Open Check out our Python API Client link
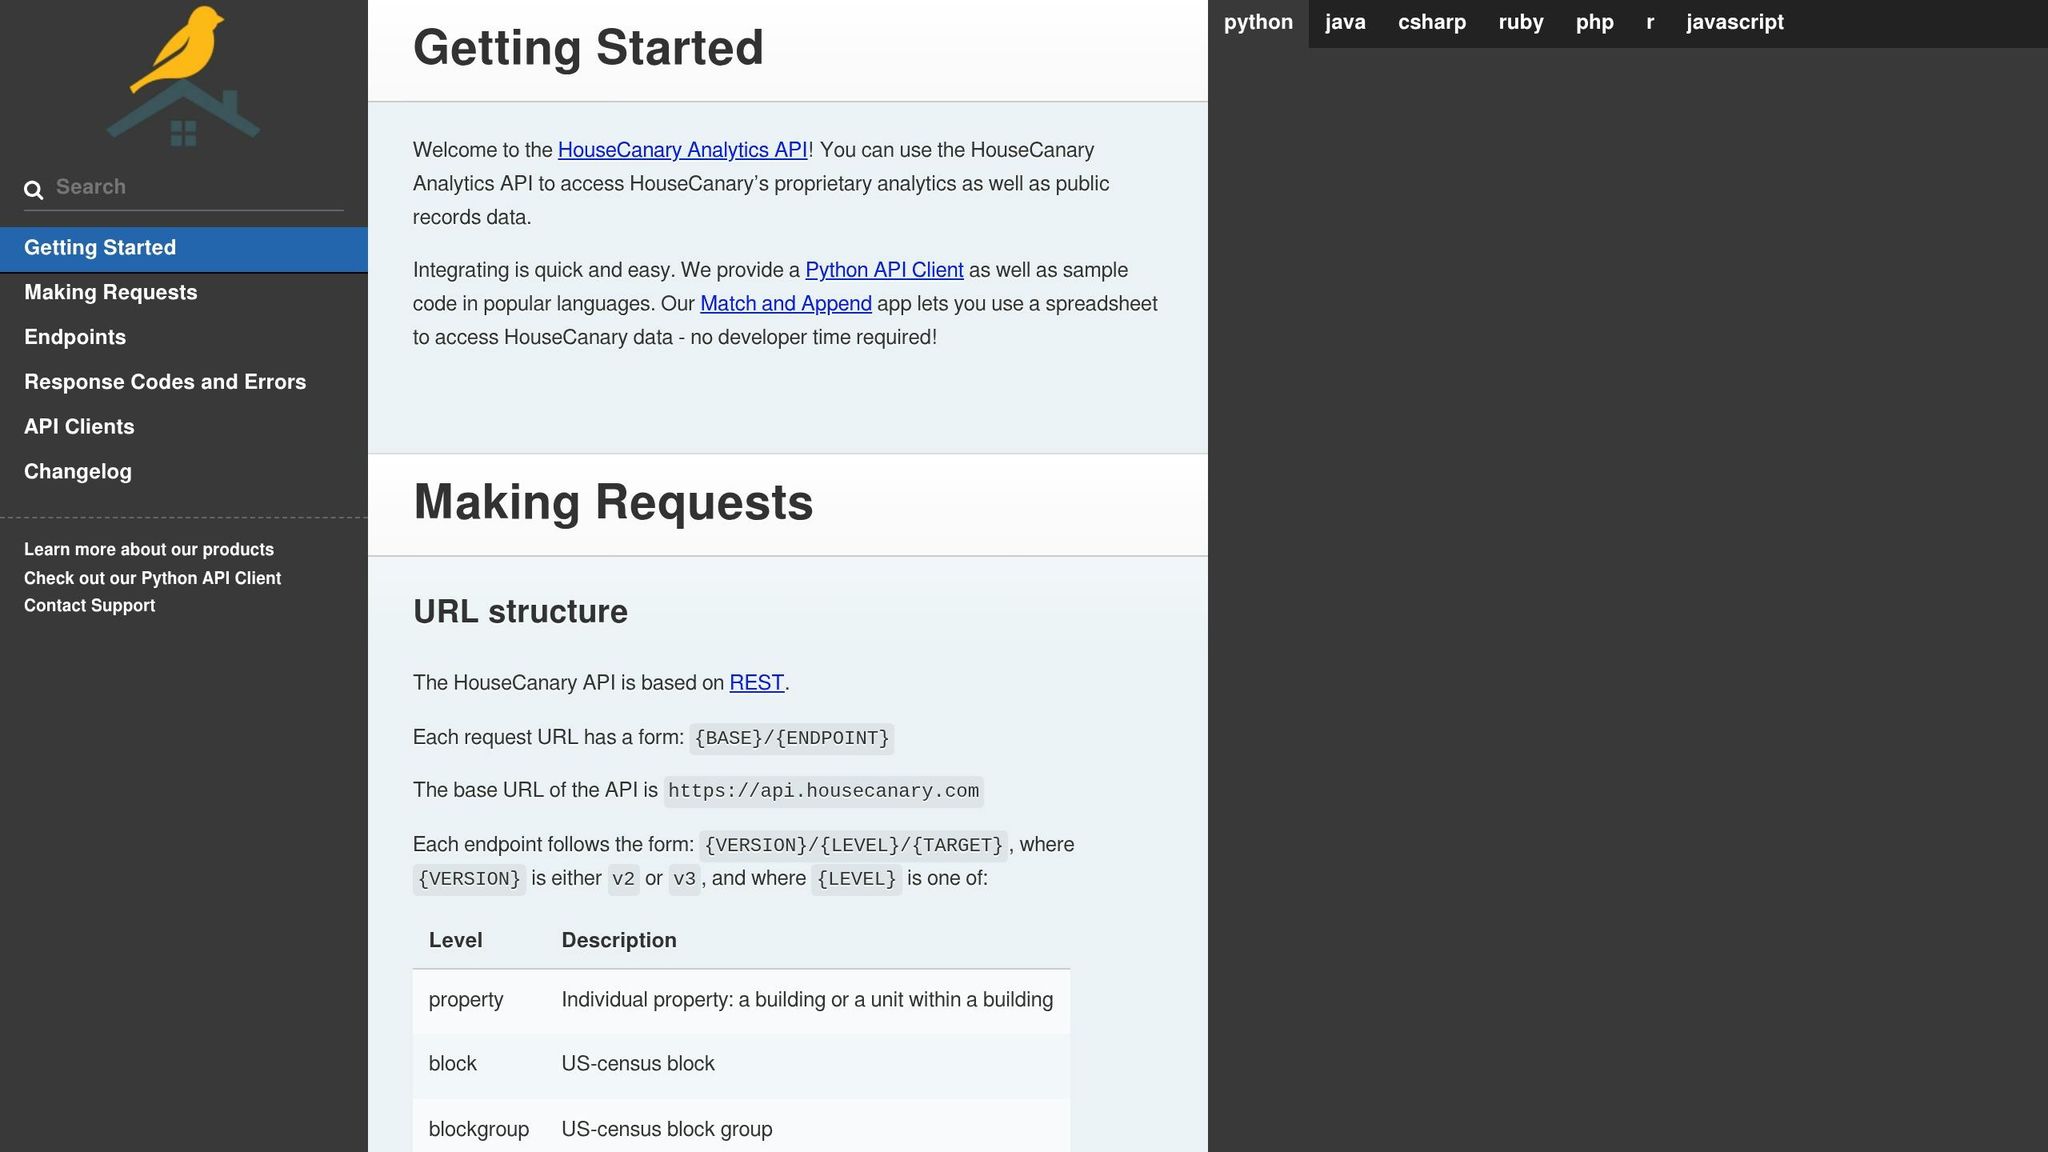 152,578
